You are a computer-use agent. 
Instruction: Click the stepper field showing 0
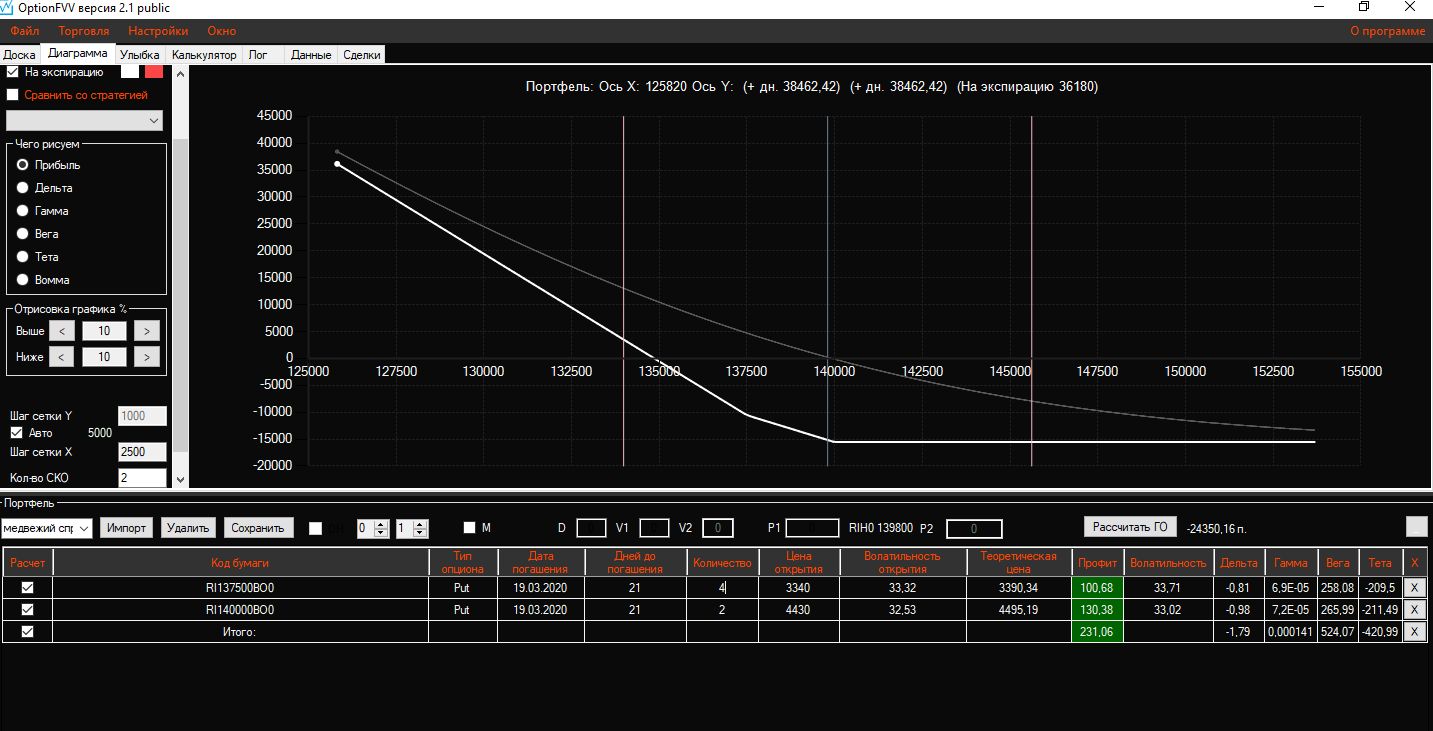click(x=372, y=528)
